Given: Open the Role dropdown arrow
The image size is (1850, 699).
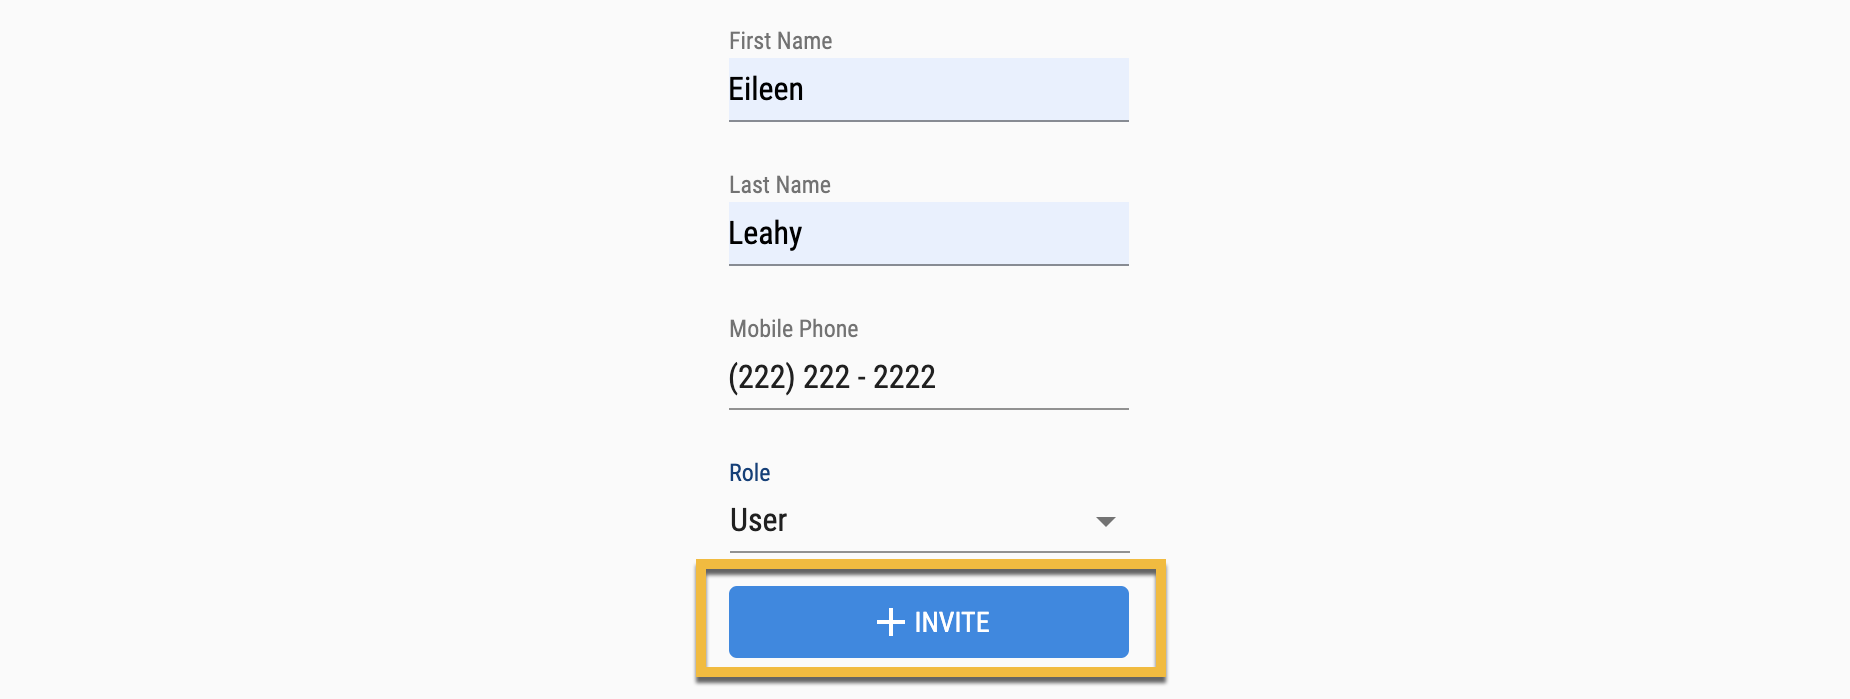Looking at the screenshot, I should (x=1105, y=522).
